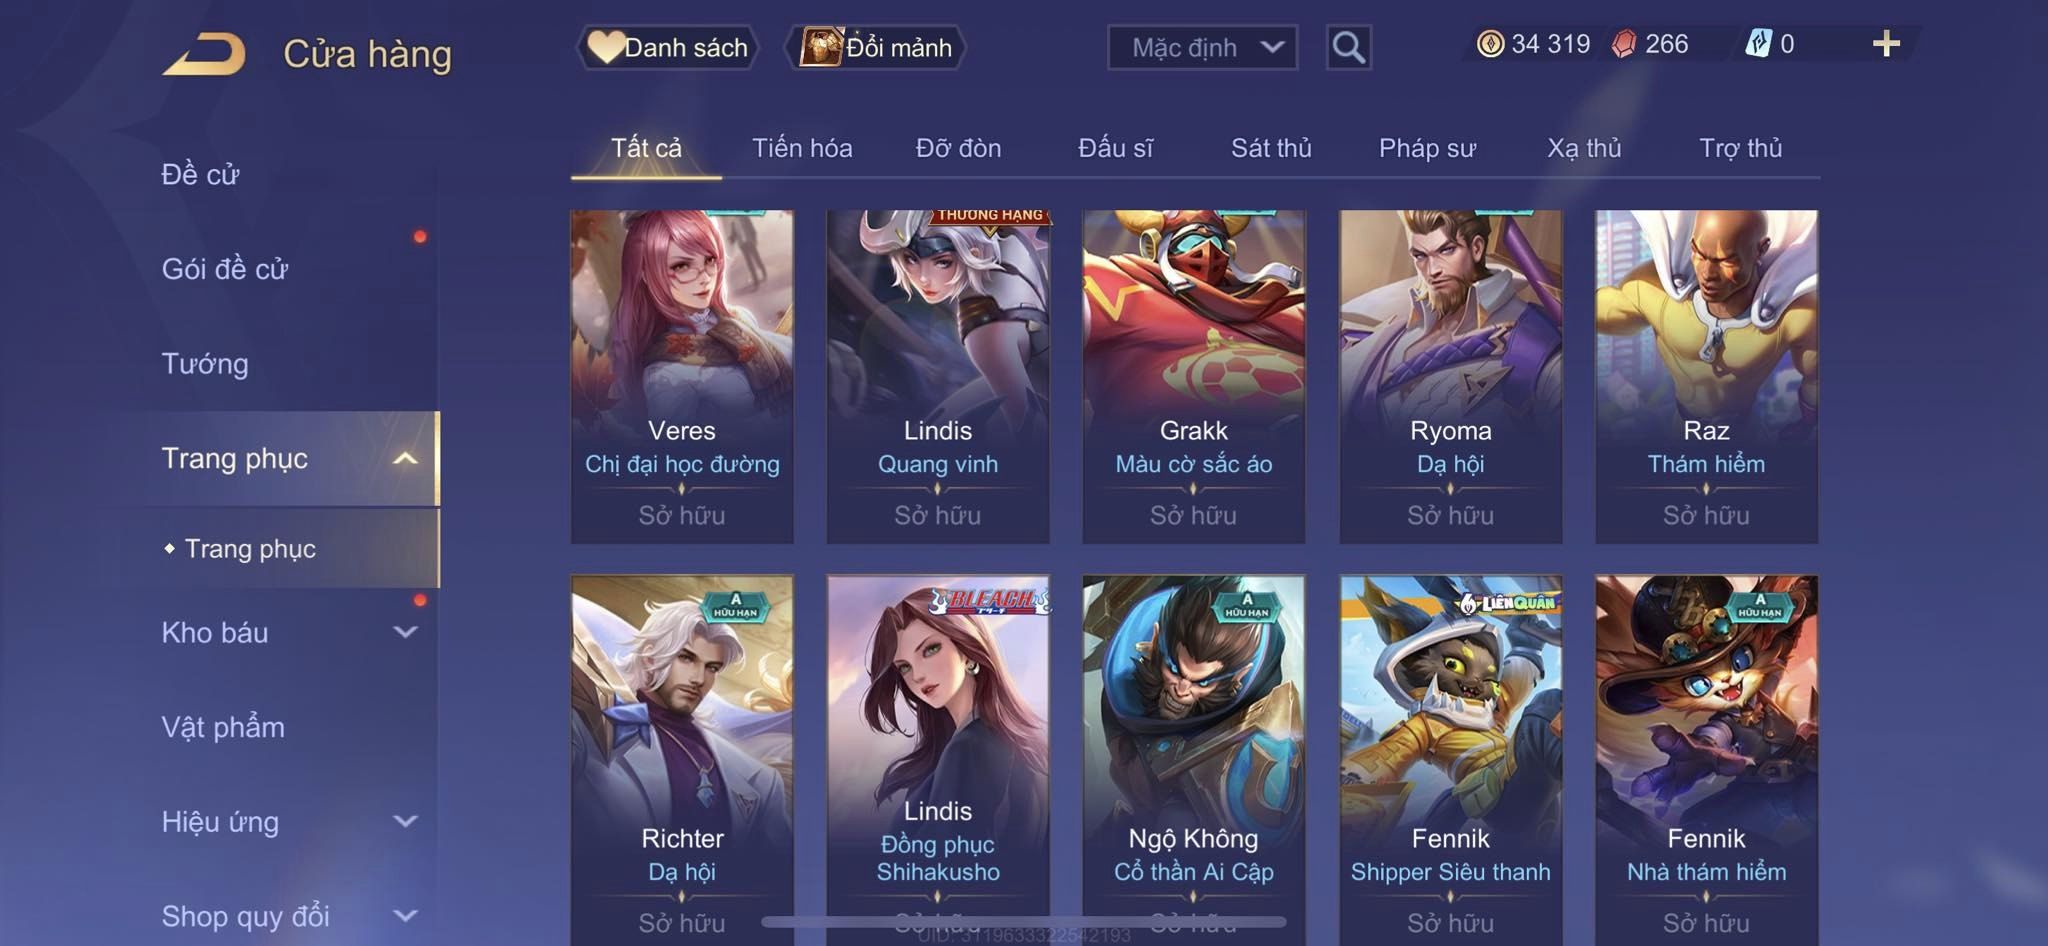Switch to the Pháp sư tab
Viewport: 2048px width, 946px height.
1427,148
